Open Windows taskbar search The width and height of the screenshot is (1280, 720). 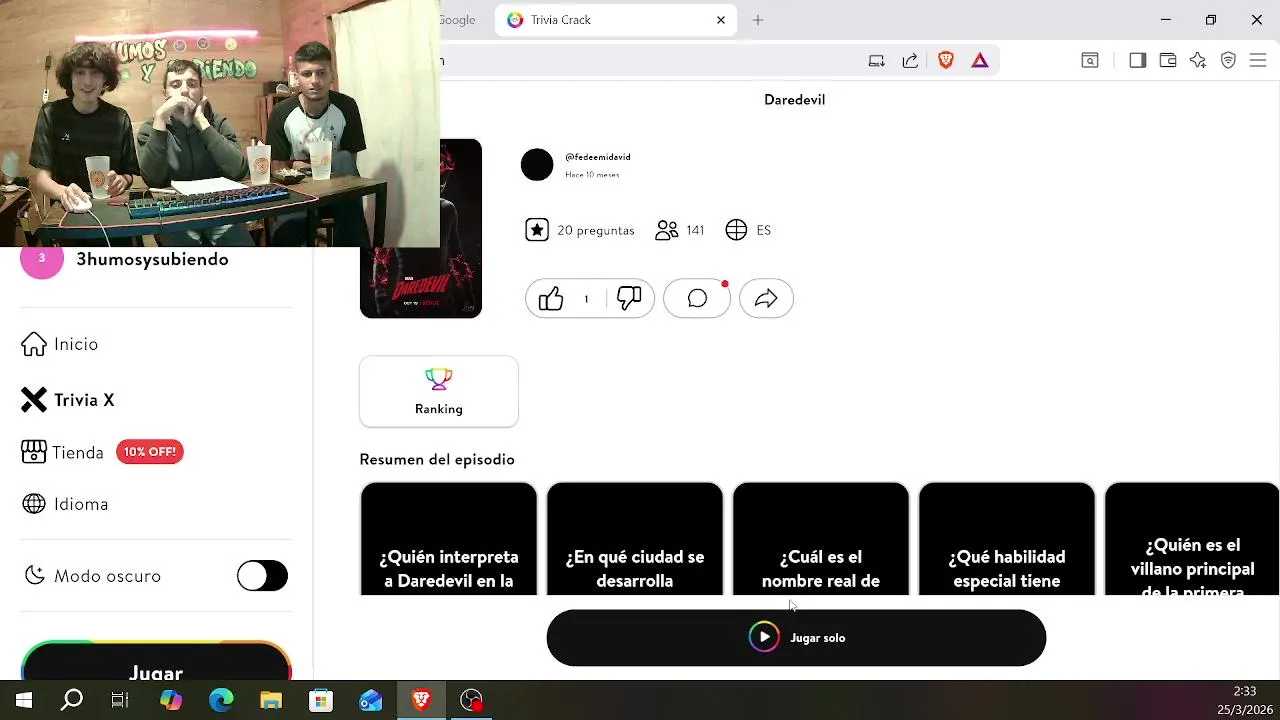pyautogui.click(x=72, y=700)
